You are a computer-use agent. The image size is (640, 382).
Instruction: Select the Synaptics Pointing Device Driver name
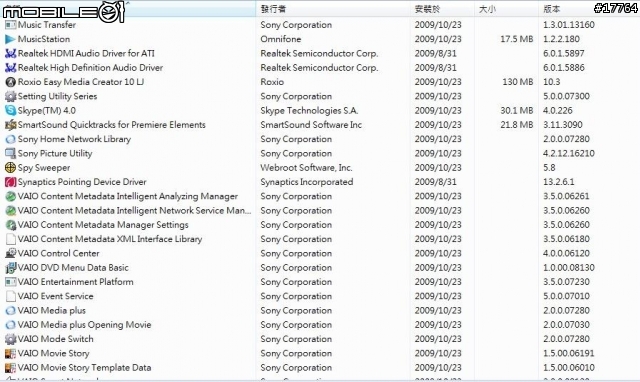[82, 182]
